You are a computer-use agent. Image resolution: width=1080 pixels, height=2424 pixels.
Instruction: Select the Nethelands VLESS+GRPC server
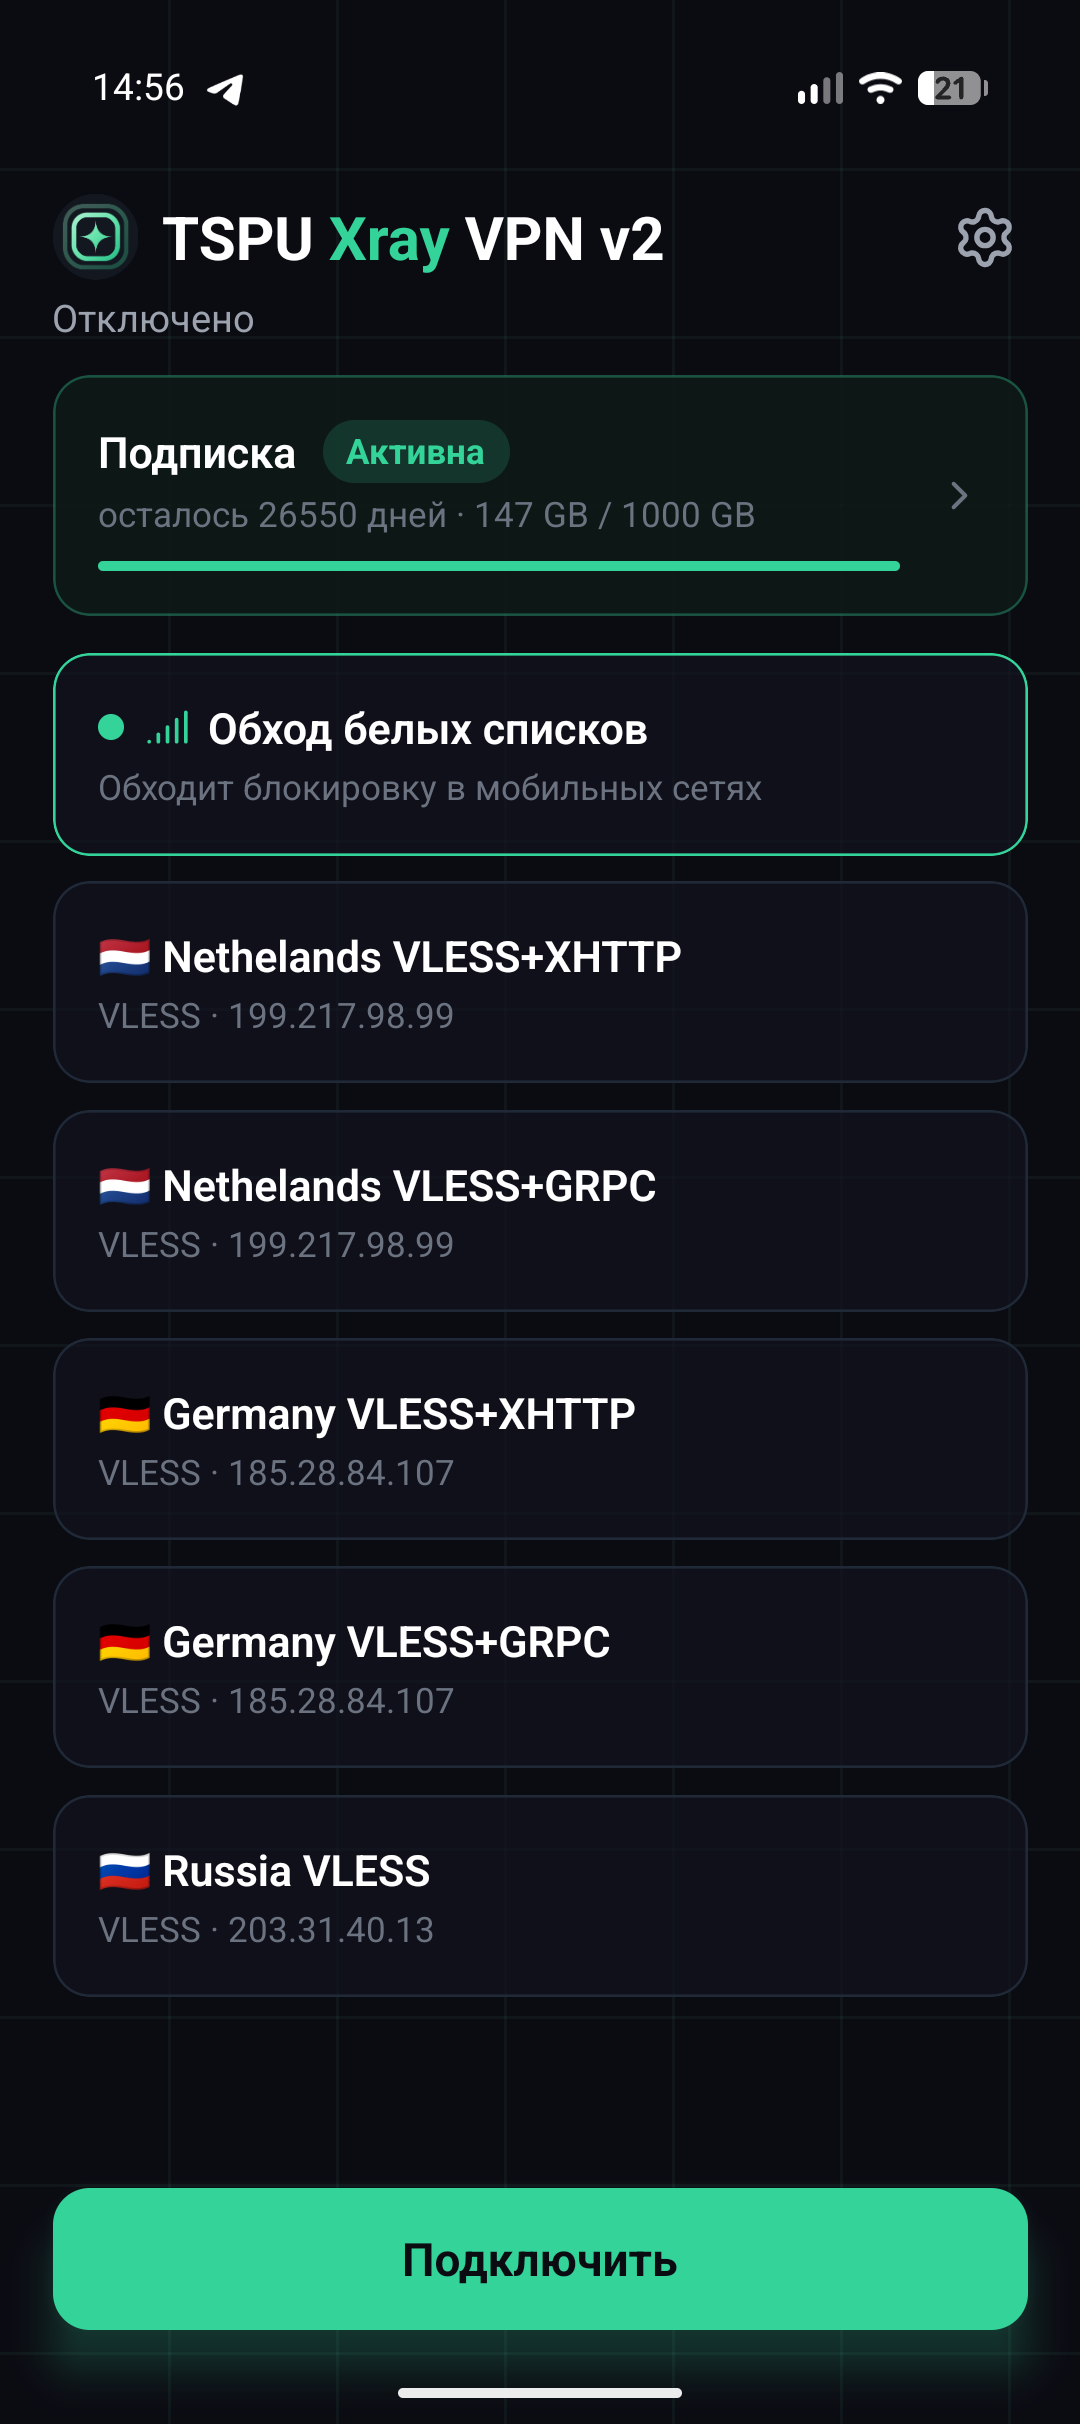point(540,1211)
